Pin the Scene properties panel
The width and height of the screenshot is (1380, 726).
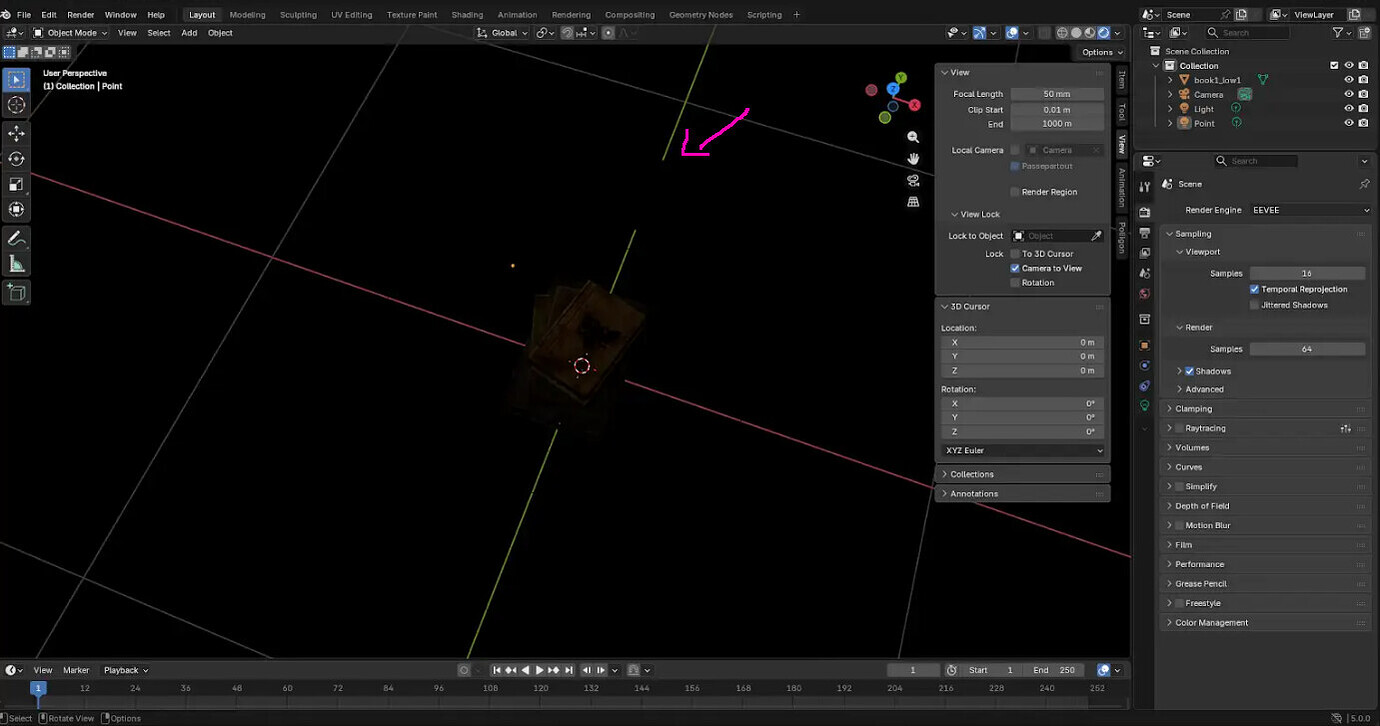1364,184
